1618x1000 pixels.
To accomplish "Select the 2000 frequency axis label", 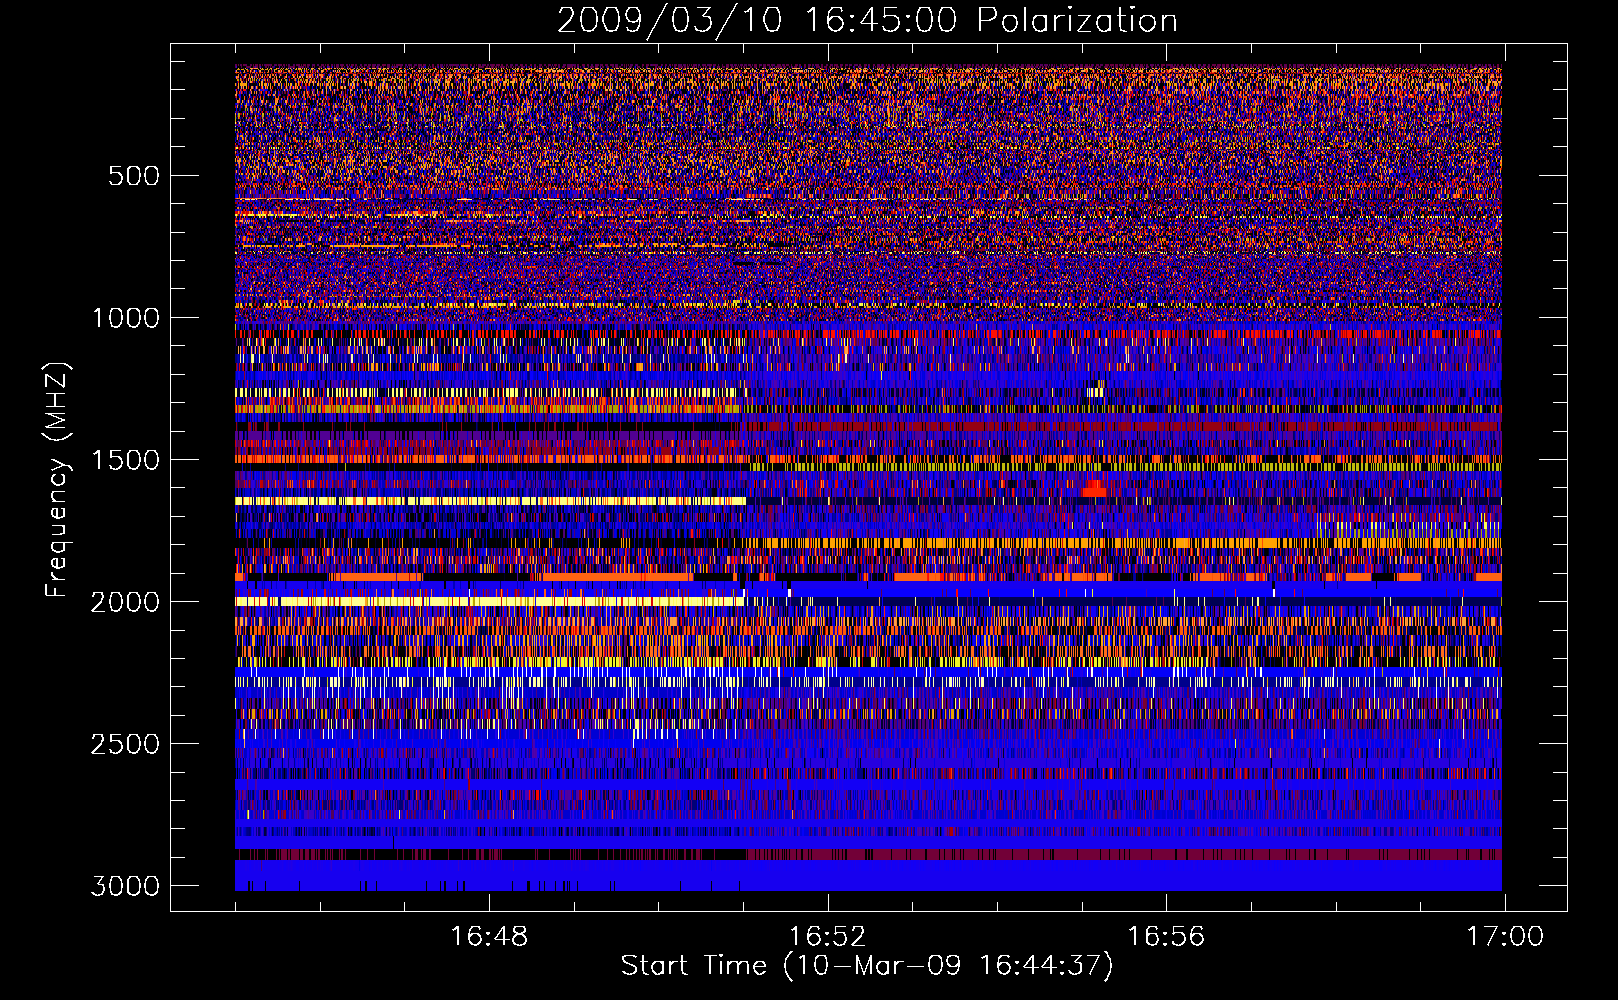I will (125, 602).
